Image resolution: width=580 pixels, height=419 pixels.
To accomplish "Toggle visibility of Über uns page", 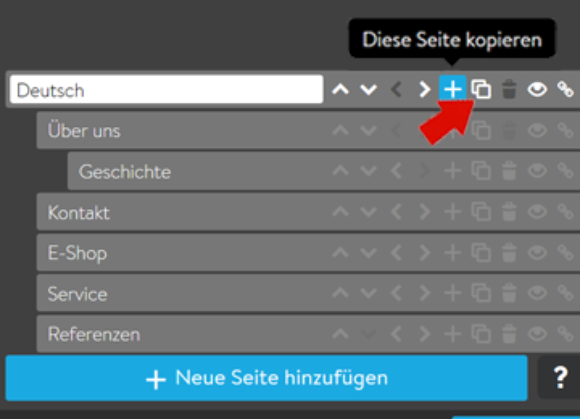I will tap(537, 131).
